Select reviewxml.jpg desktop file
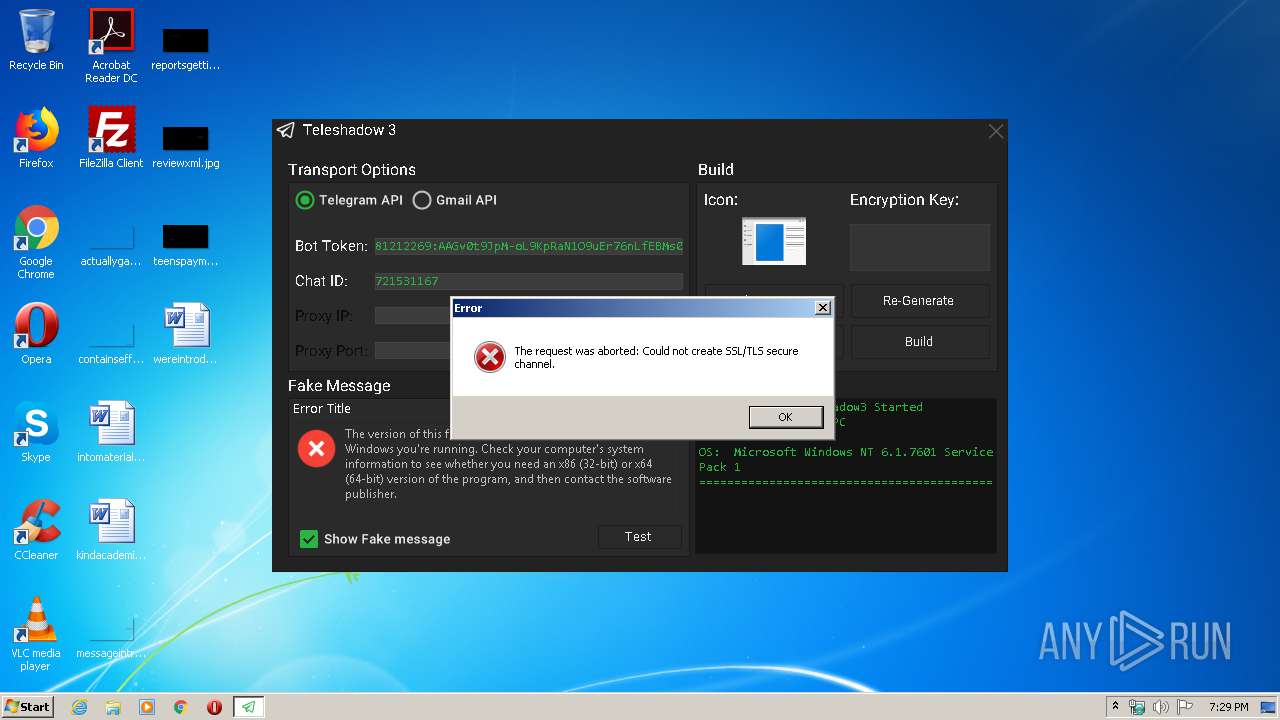 click(x=186, y=148)
